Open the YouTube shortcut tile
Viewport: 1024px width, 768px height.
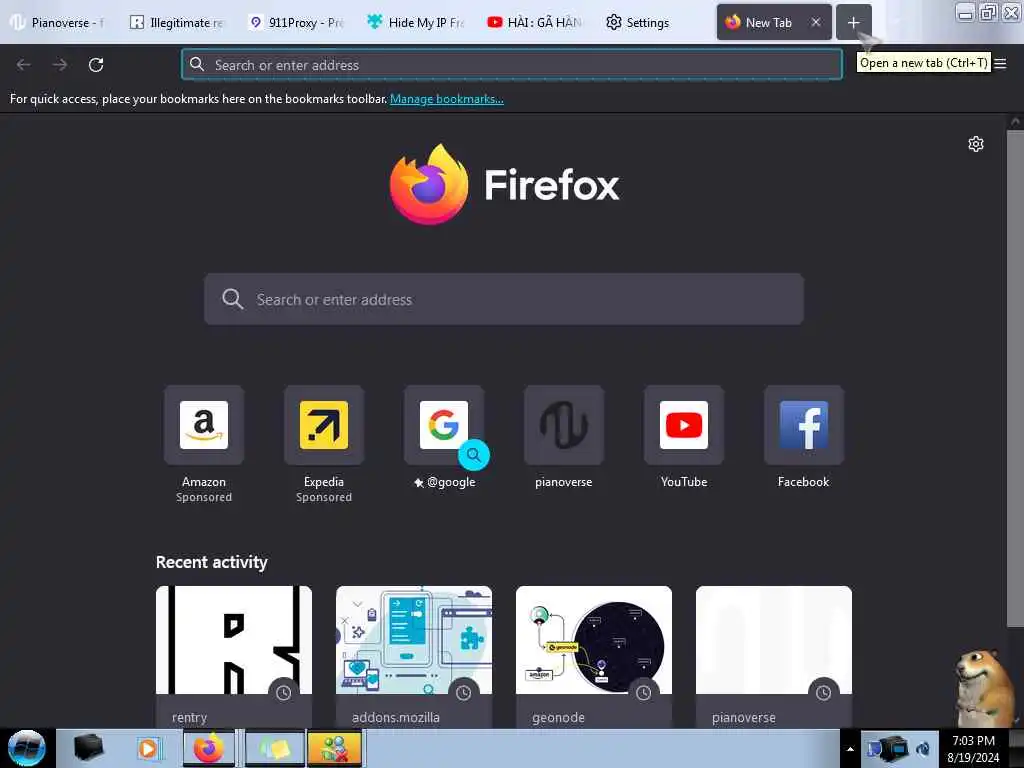pyautogui.click(x=684, y=425)
